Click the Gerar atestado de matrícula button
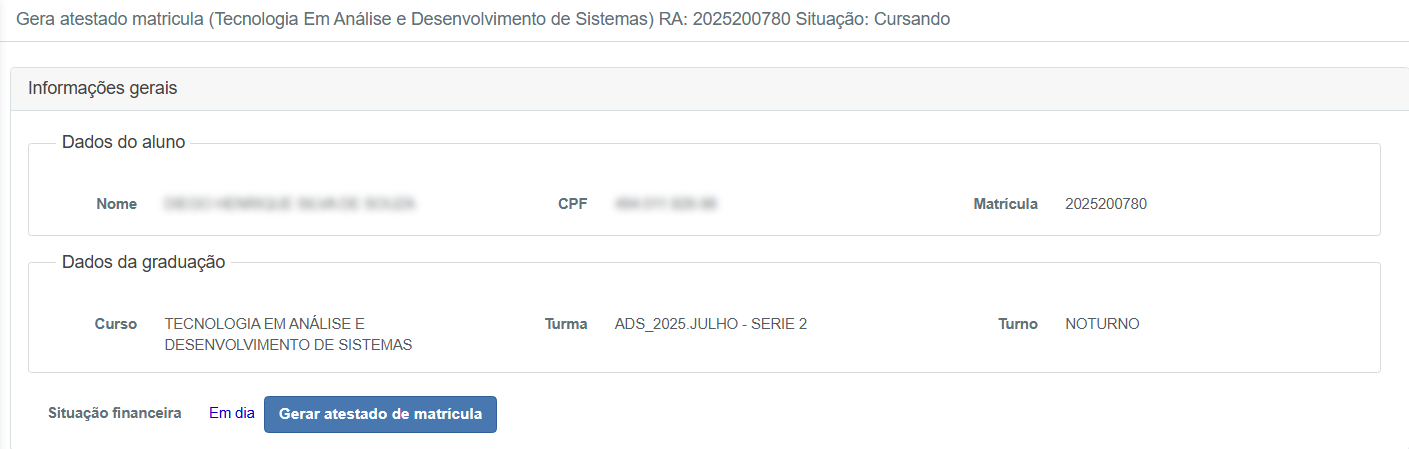 (x=380, y=414)
